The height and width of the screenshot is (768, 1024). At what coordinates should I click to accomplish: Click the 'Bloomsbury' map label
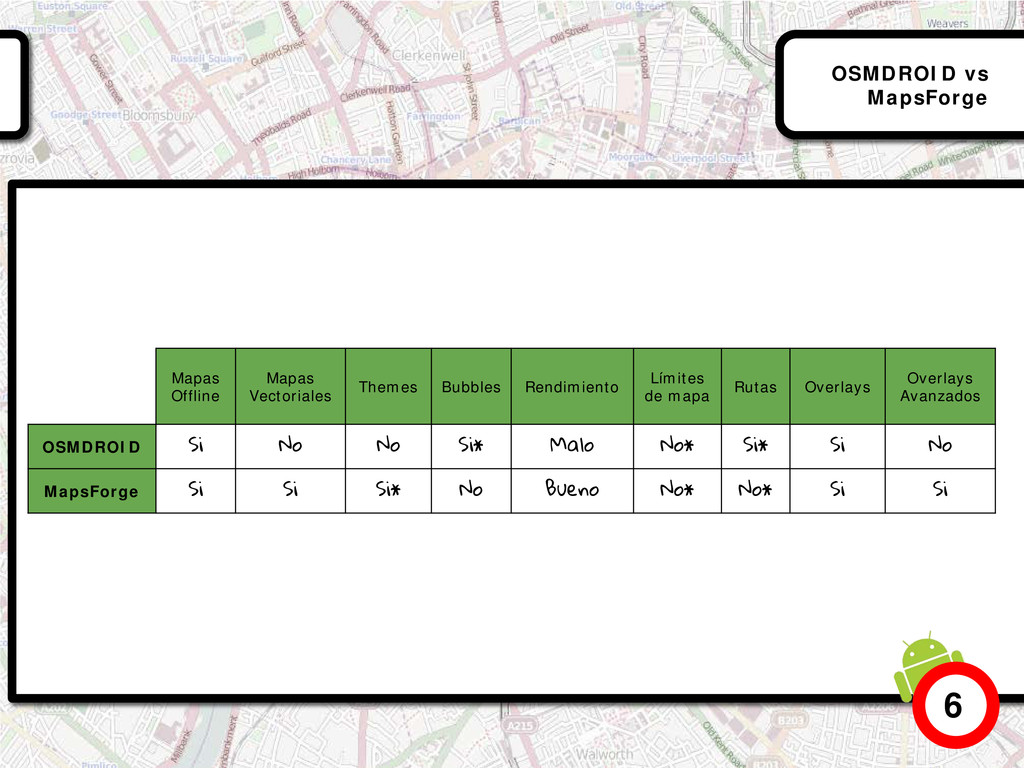tap(158, 116)
